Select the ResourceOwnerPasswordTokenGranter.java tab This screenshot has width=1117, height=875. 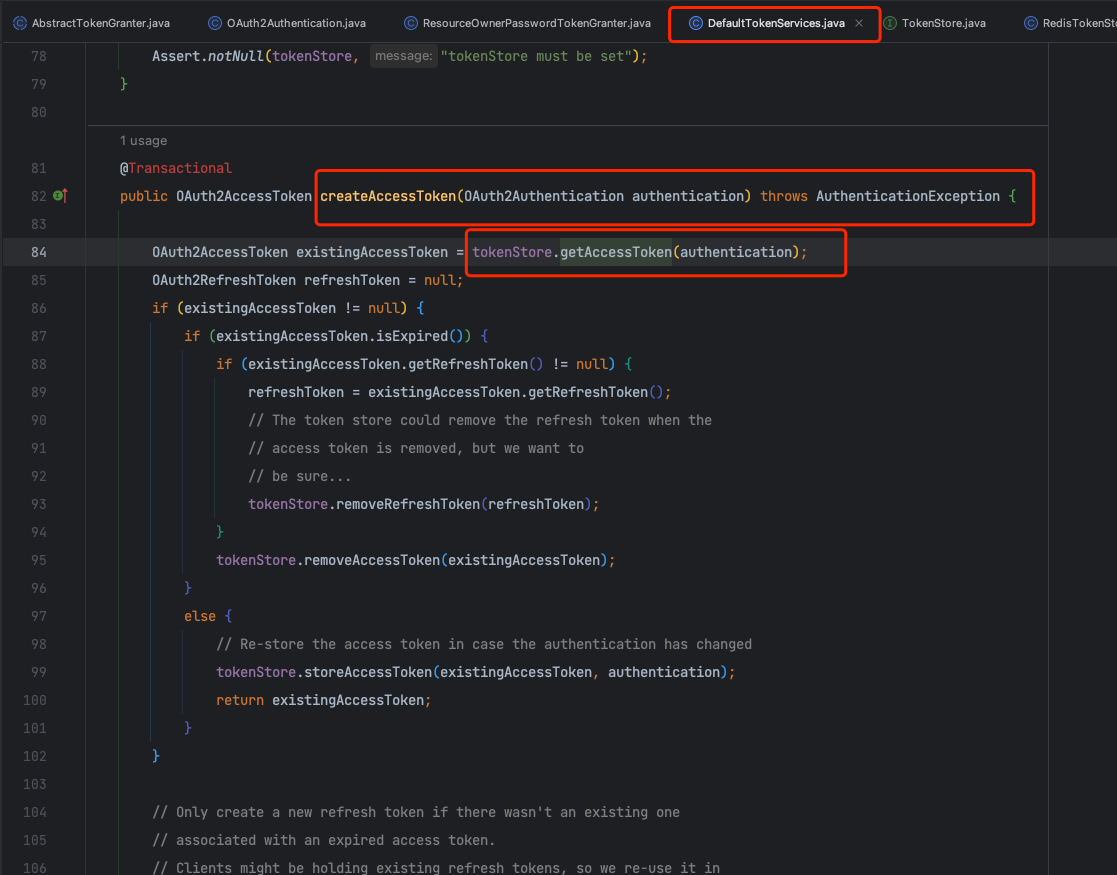coord(536,23)
